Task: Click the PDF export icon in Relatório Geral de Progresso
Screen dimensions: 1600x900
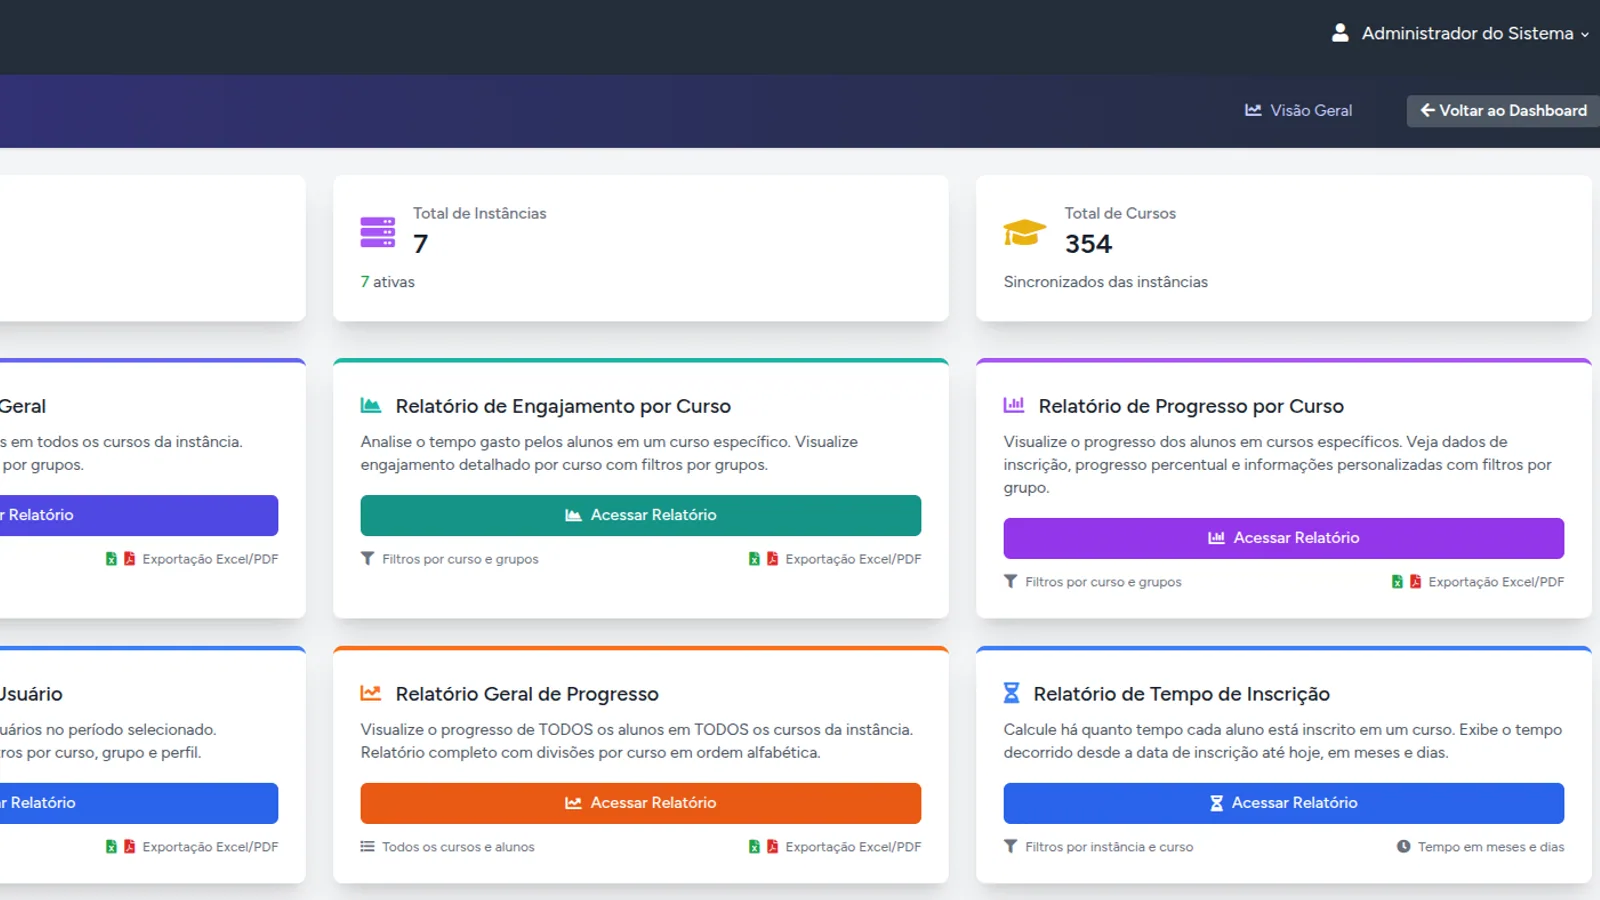Action: click(773, 847)
